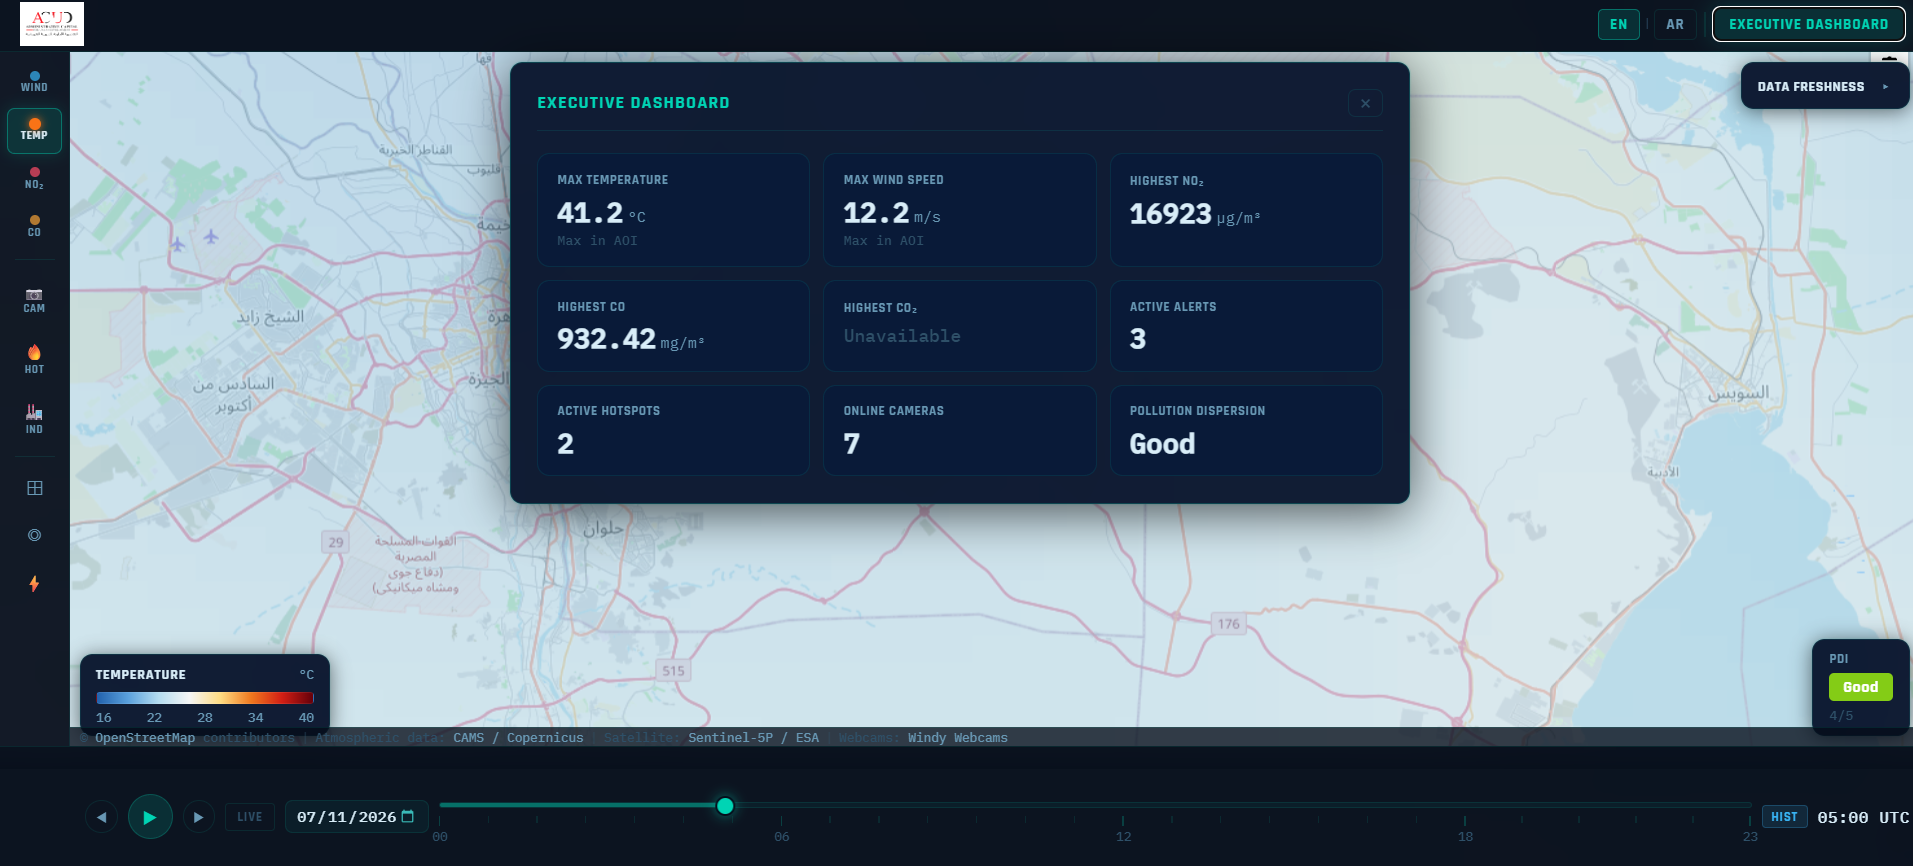Image resolution: width=1913 pixels, height=866 pixels.
Task: Step back one timeline frame
Action: click(101, 817)
